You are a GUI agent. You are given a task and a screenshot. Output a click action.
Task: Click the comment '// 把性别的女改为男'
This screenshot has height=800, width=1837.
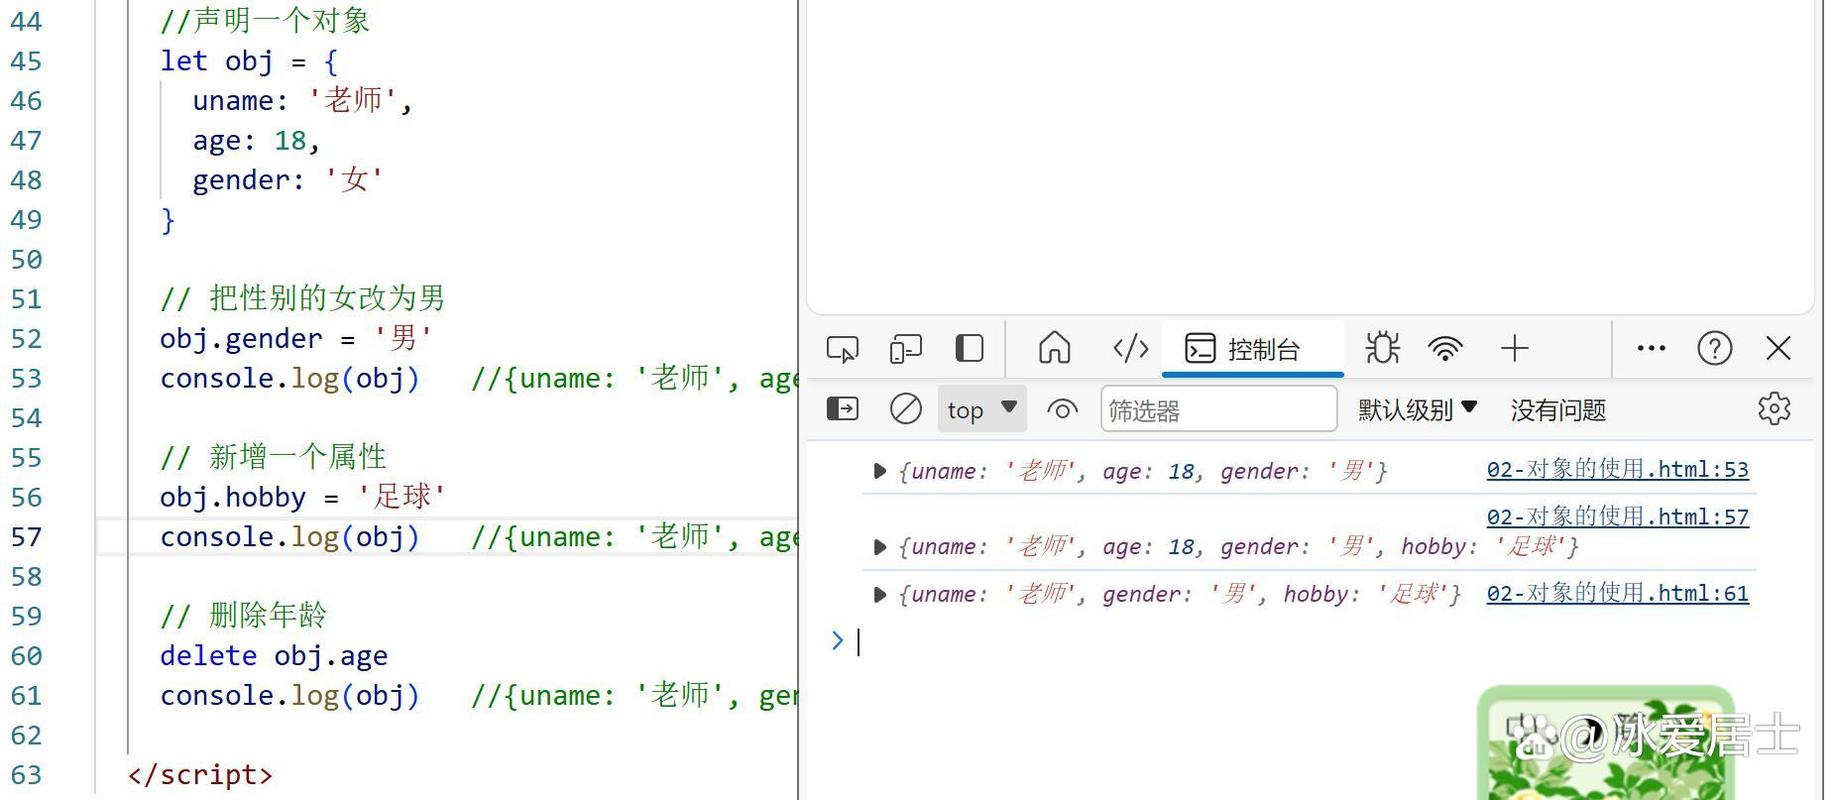302,298
